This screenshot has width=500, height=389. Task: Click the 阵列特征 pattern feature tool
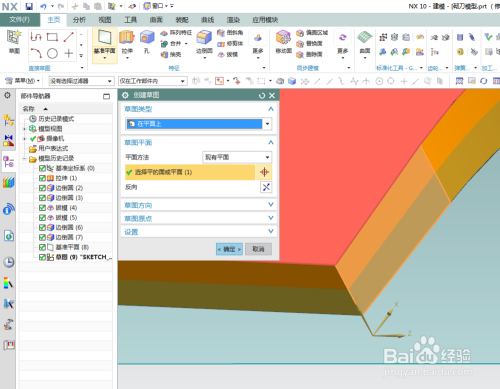[x=176, y=33]
